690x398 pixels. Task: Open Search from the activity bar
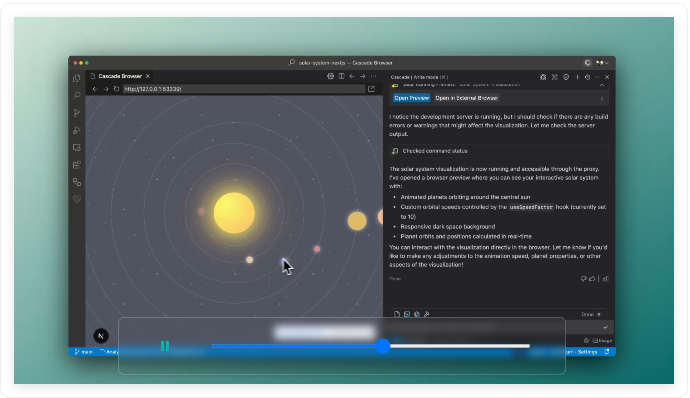pos(77,96)
